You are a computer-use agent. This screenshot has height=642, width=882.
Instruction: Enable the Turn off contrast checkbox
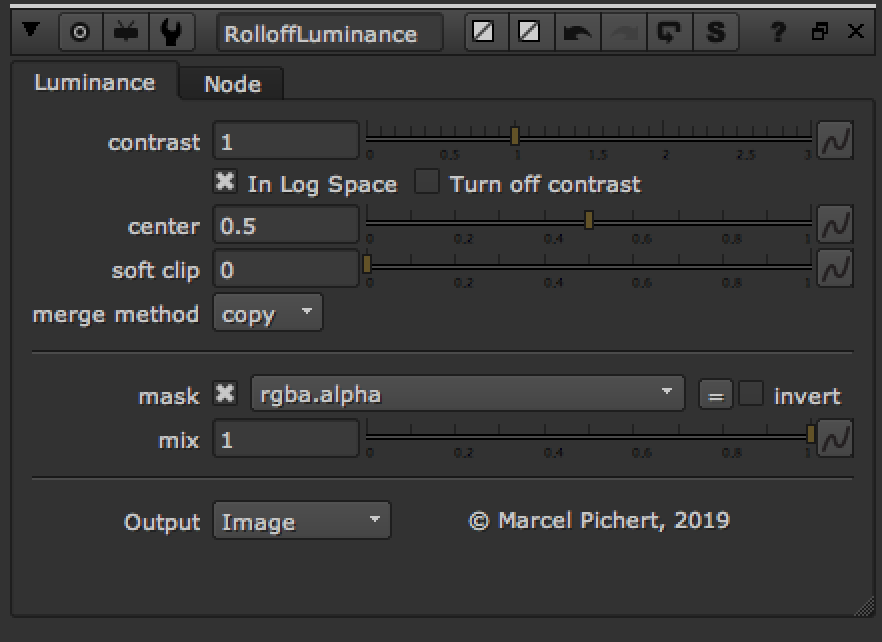pos(427,183)
